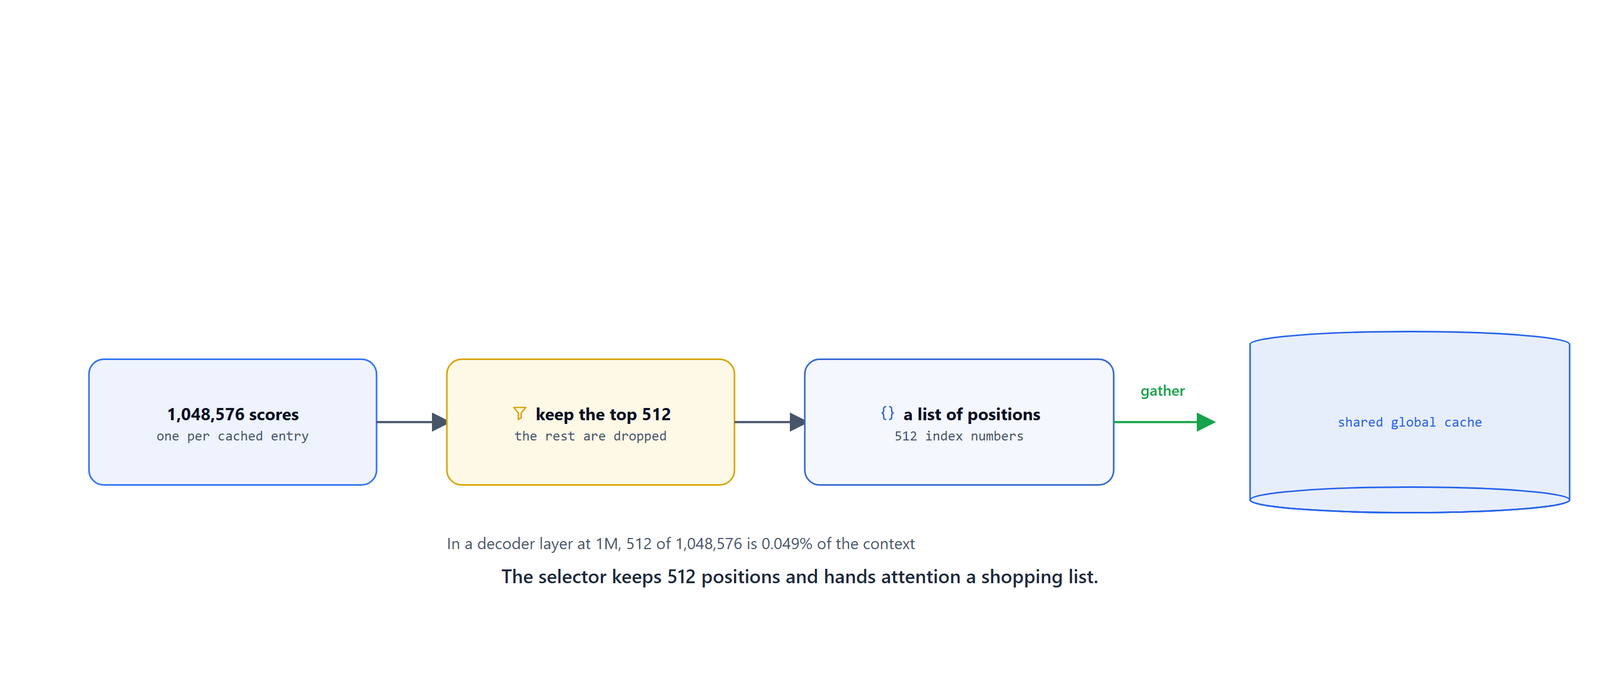Screen dimensions: 1600x686
Task: Click the "shared global cache" label
Action: (1410, 422)
